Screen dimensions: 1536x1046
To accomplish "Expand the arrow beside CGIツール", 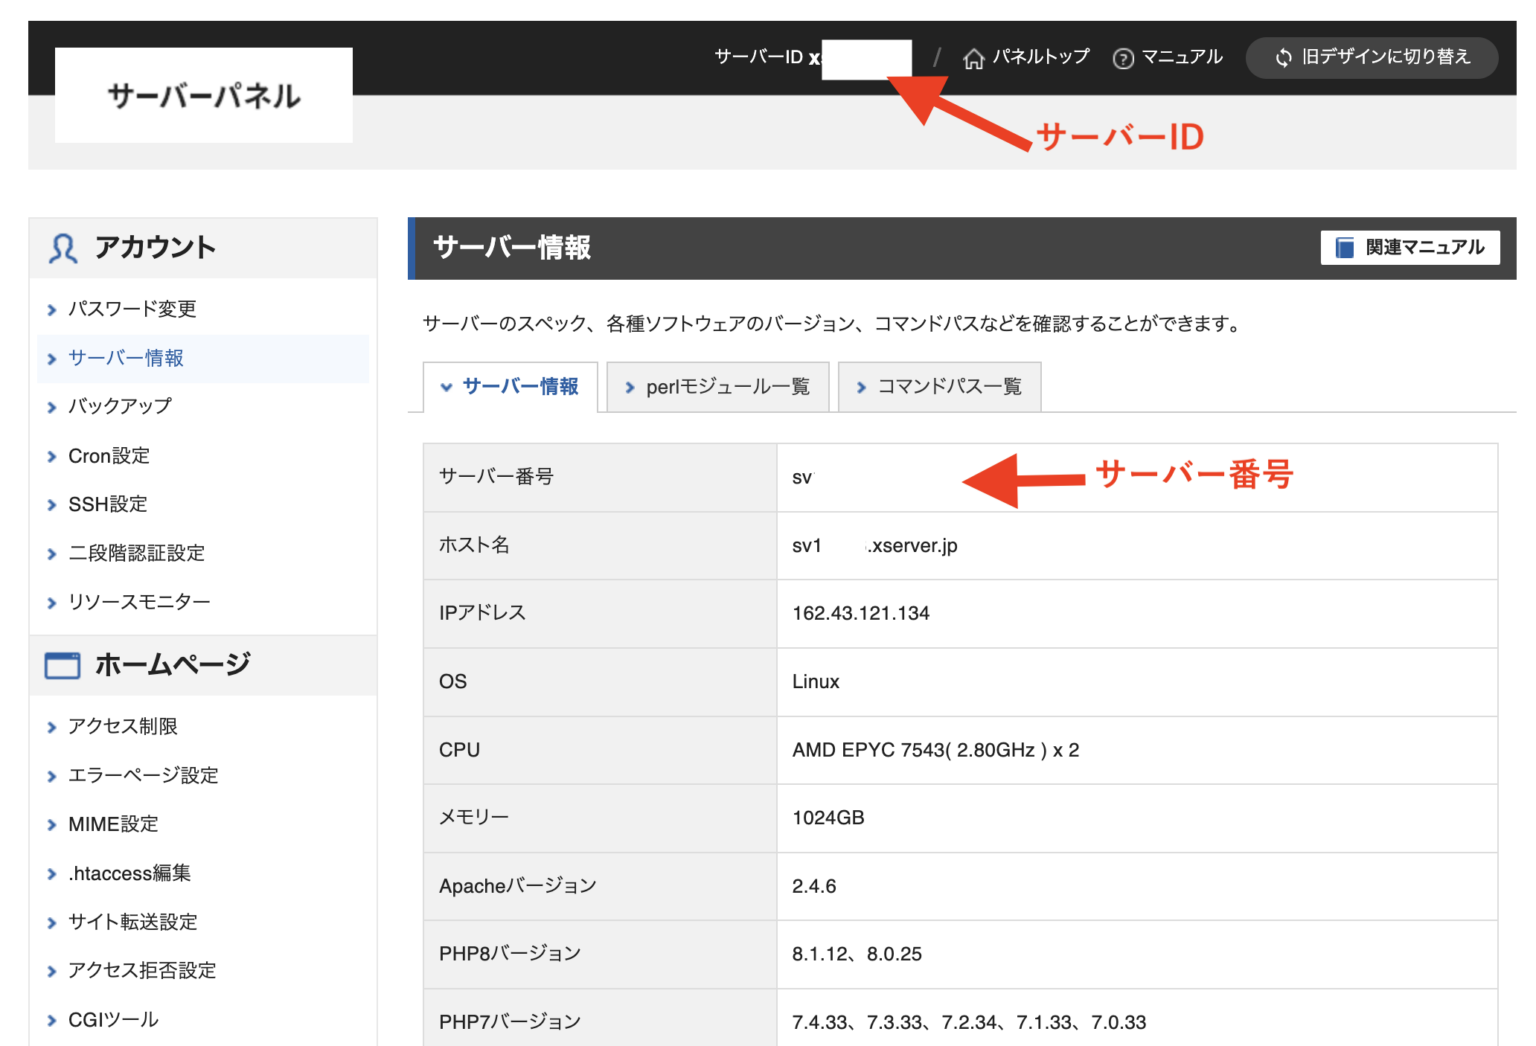I will tap(51, 1019).
